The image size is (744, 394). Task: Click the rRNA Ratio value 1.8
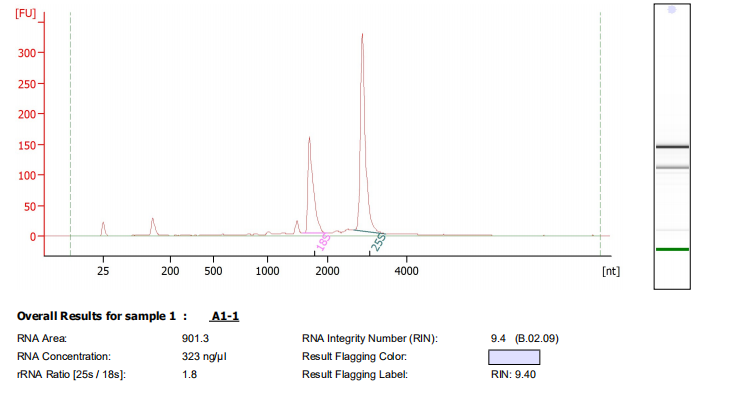[189, 375]
